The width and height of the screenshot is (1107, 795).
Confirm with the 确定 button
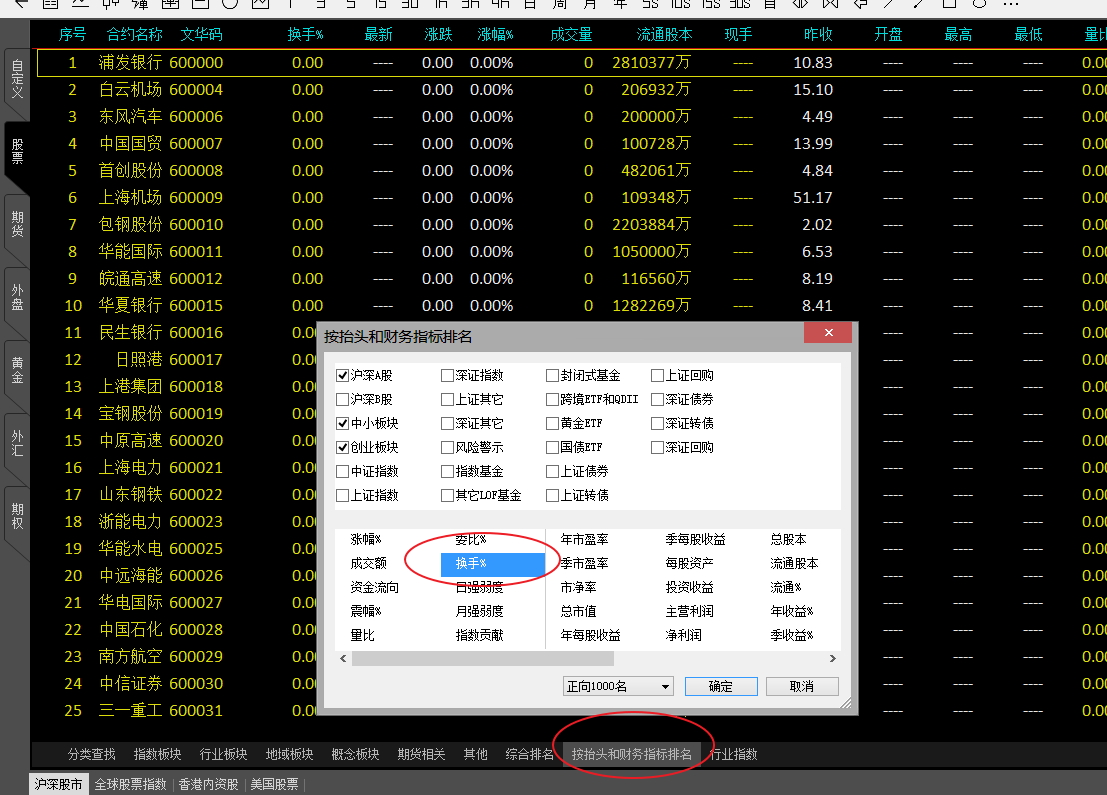(x=720, y=686)
